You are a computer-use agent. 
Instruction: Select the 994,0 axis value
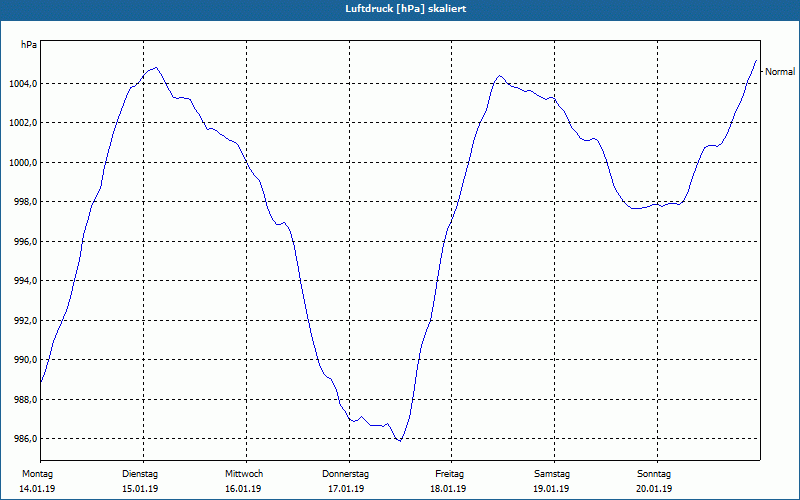(x=25, y=281)
